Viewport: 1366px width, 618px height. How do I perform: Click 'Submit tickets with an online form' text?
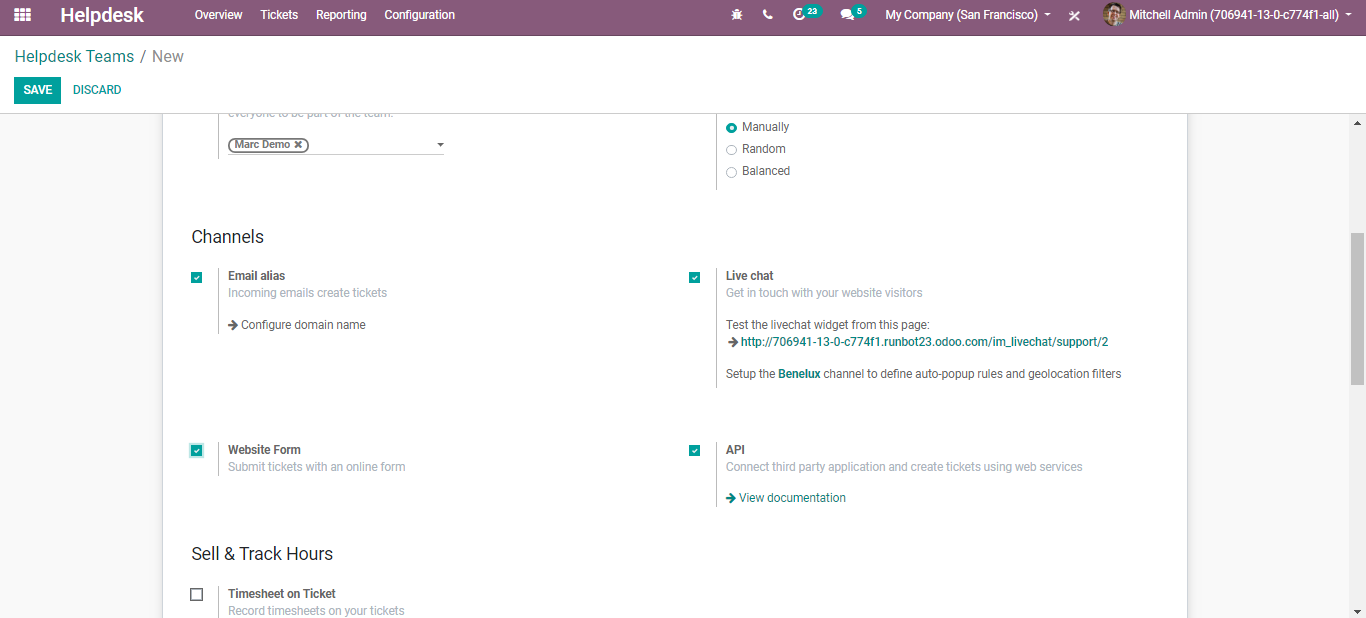click(316, 467)
